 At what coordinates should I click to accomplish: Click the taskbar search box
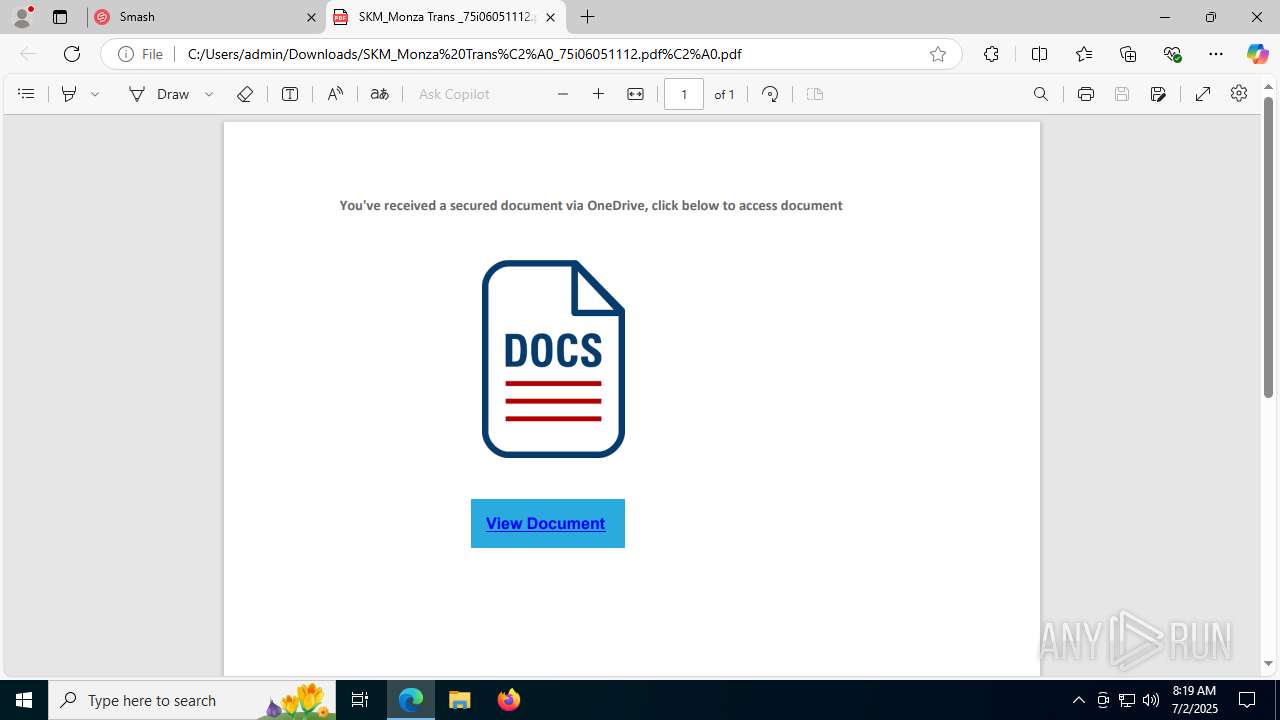192,700
